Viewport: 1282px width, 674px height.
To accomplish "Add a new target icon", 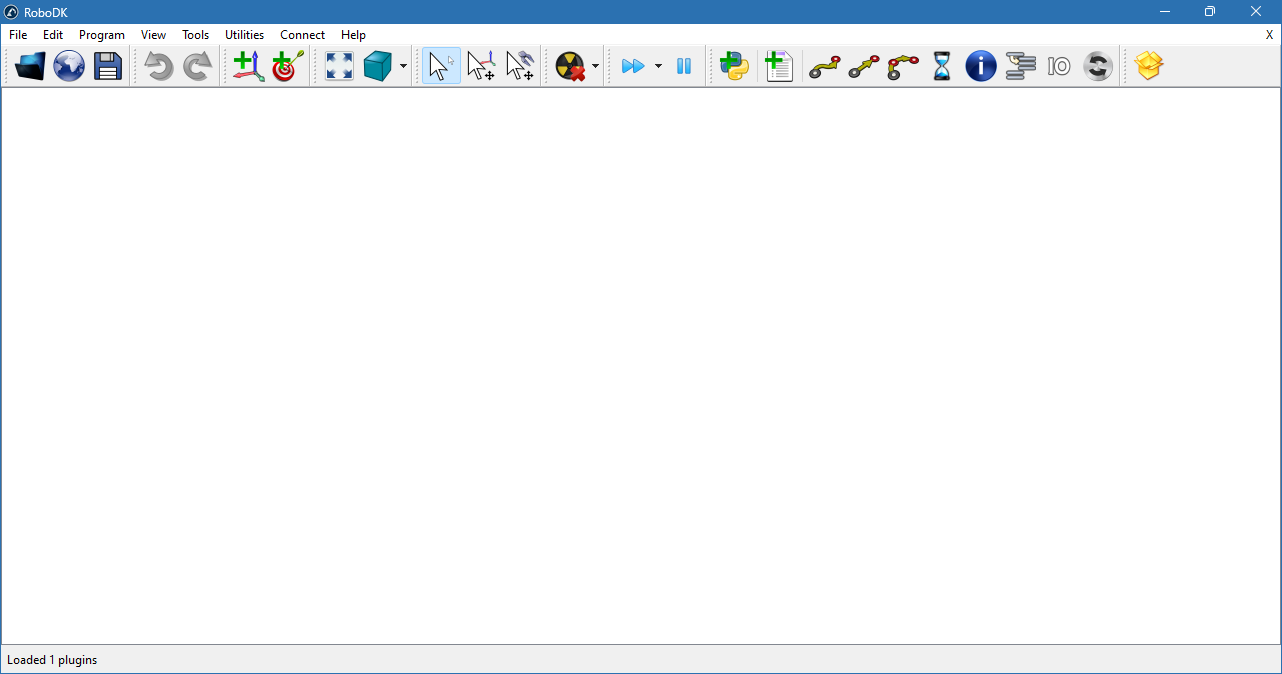I will tap(287, 67).
